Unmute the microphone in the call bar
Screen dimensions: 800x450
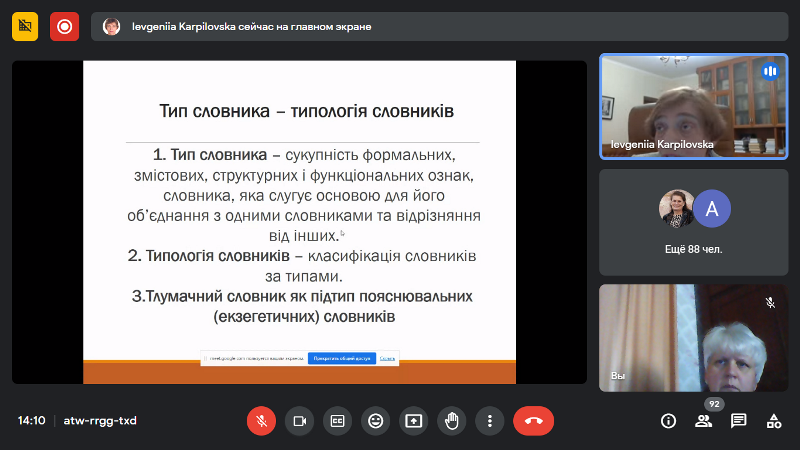[x=261, y=421]
